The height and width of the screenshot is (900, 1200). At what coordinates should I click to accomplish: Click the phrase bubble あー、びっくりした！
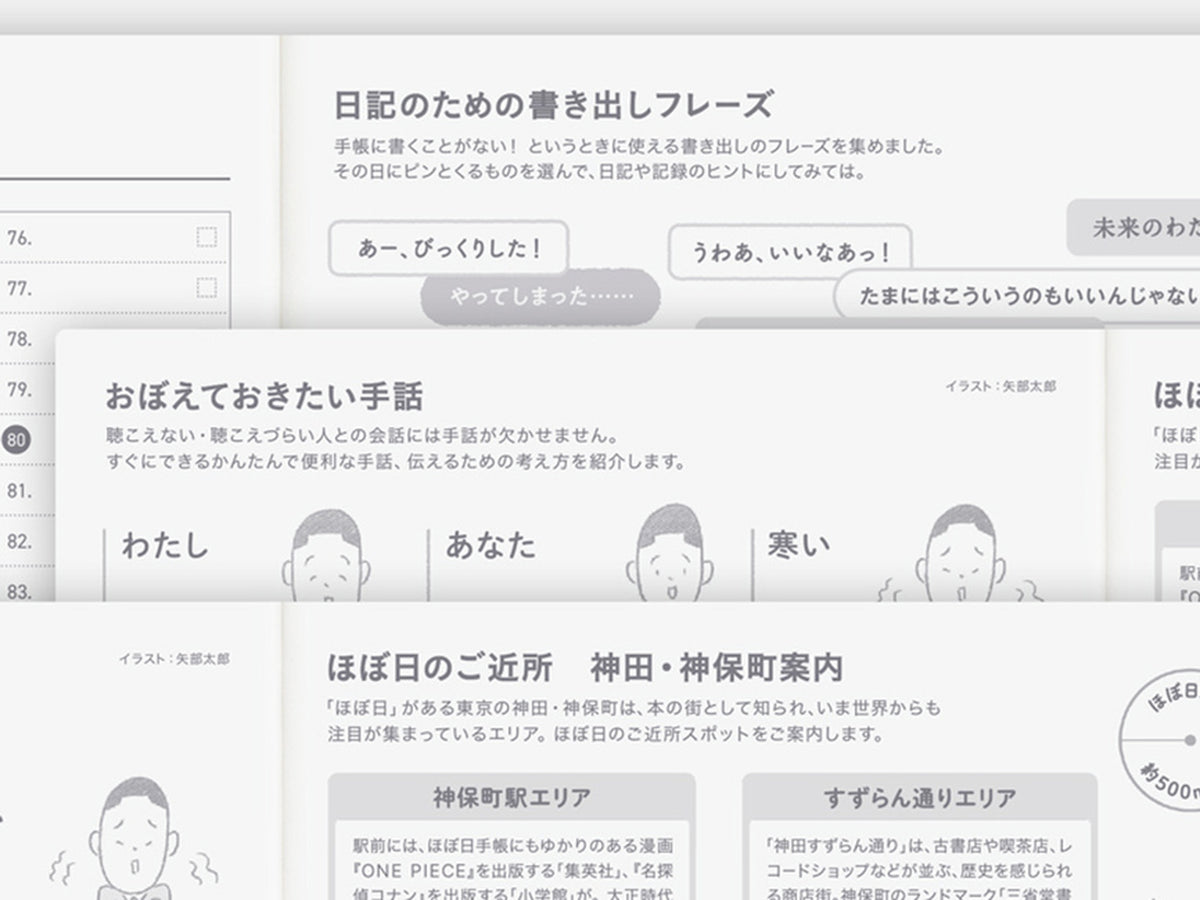point(449,248)
